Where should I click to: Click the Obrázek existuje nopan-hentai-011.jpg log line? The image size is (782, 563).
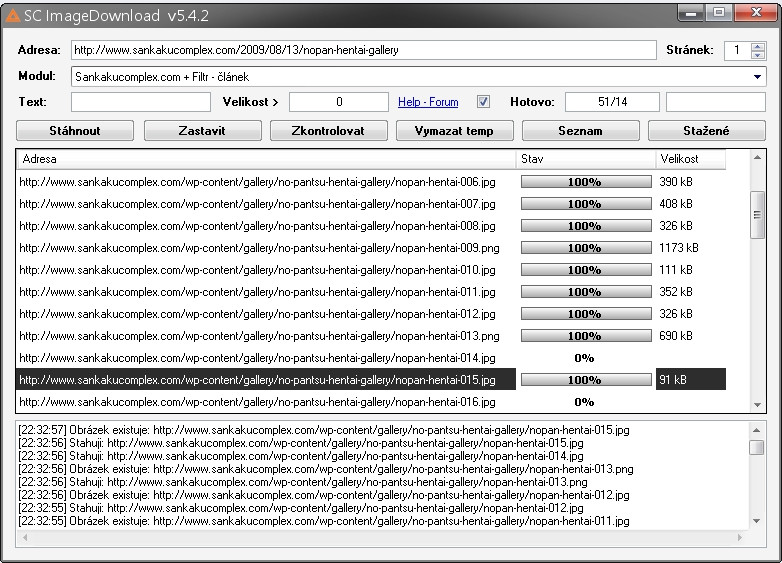324,521
